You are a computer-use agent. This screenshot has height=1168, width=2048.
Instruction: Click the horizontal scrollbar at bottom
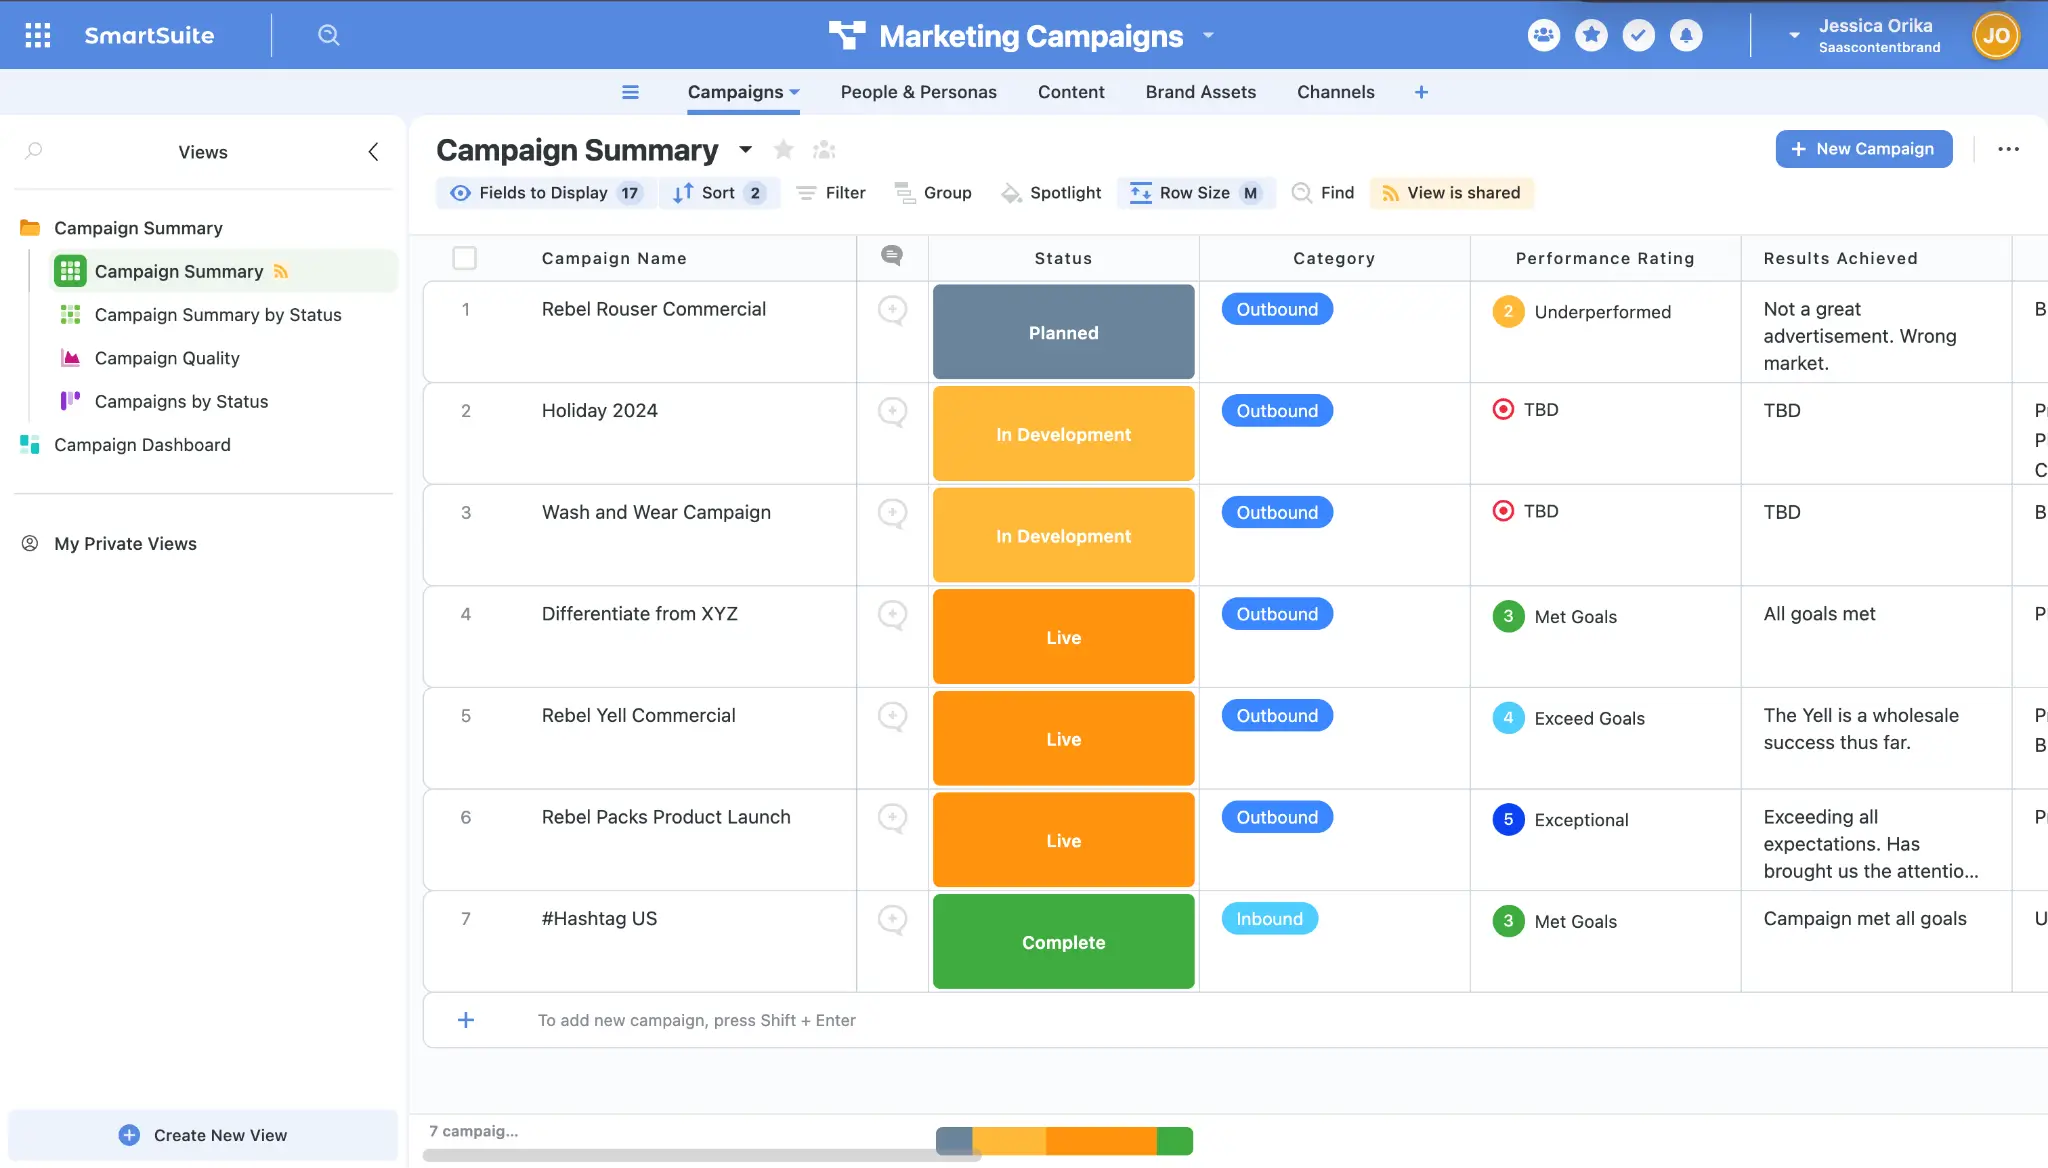pyautogui.click(x=702, y=1156)
